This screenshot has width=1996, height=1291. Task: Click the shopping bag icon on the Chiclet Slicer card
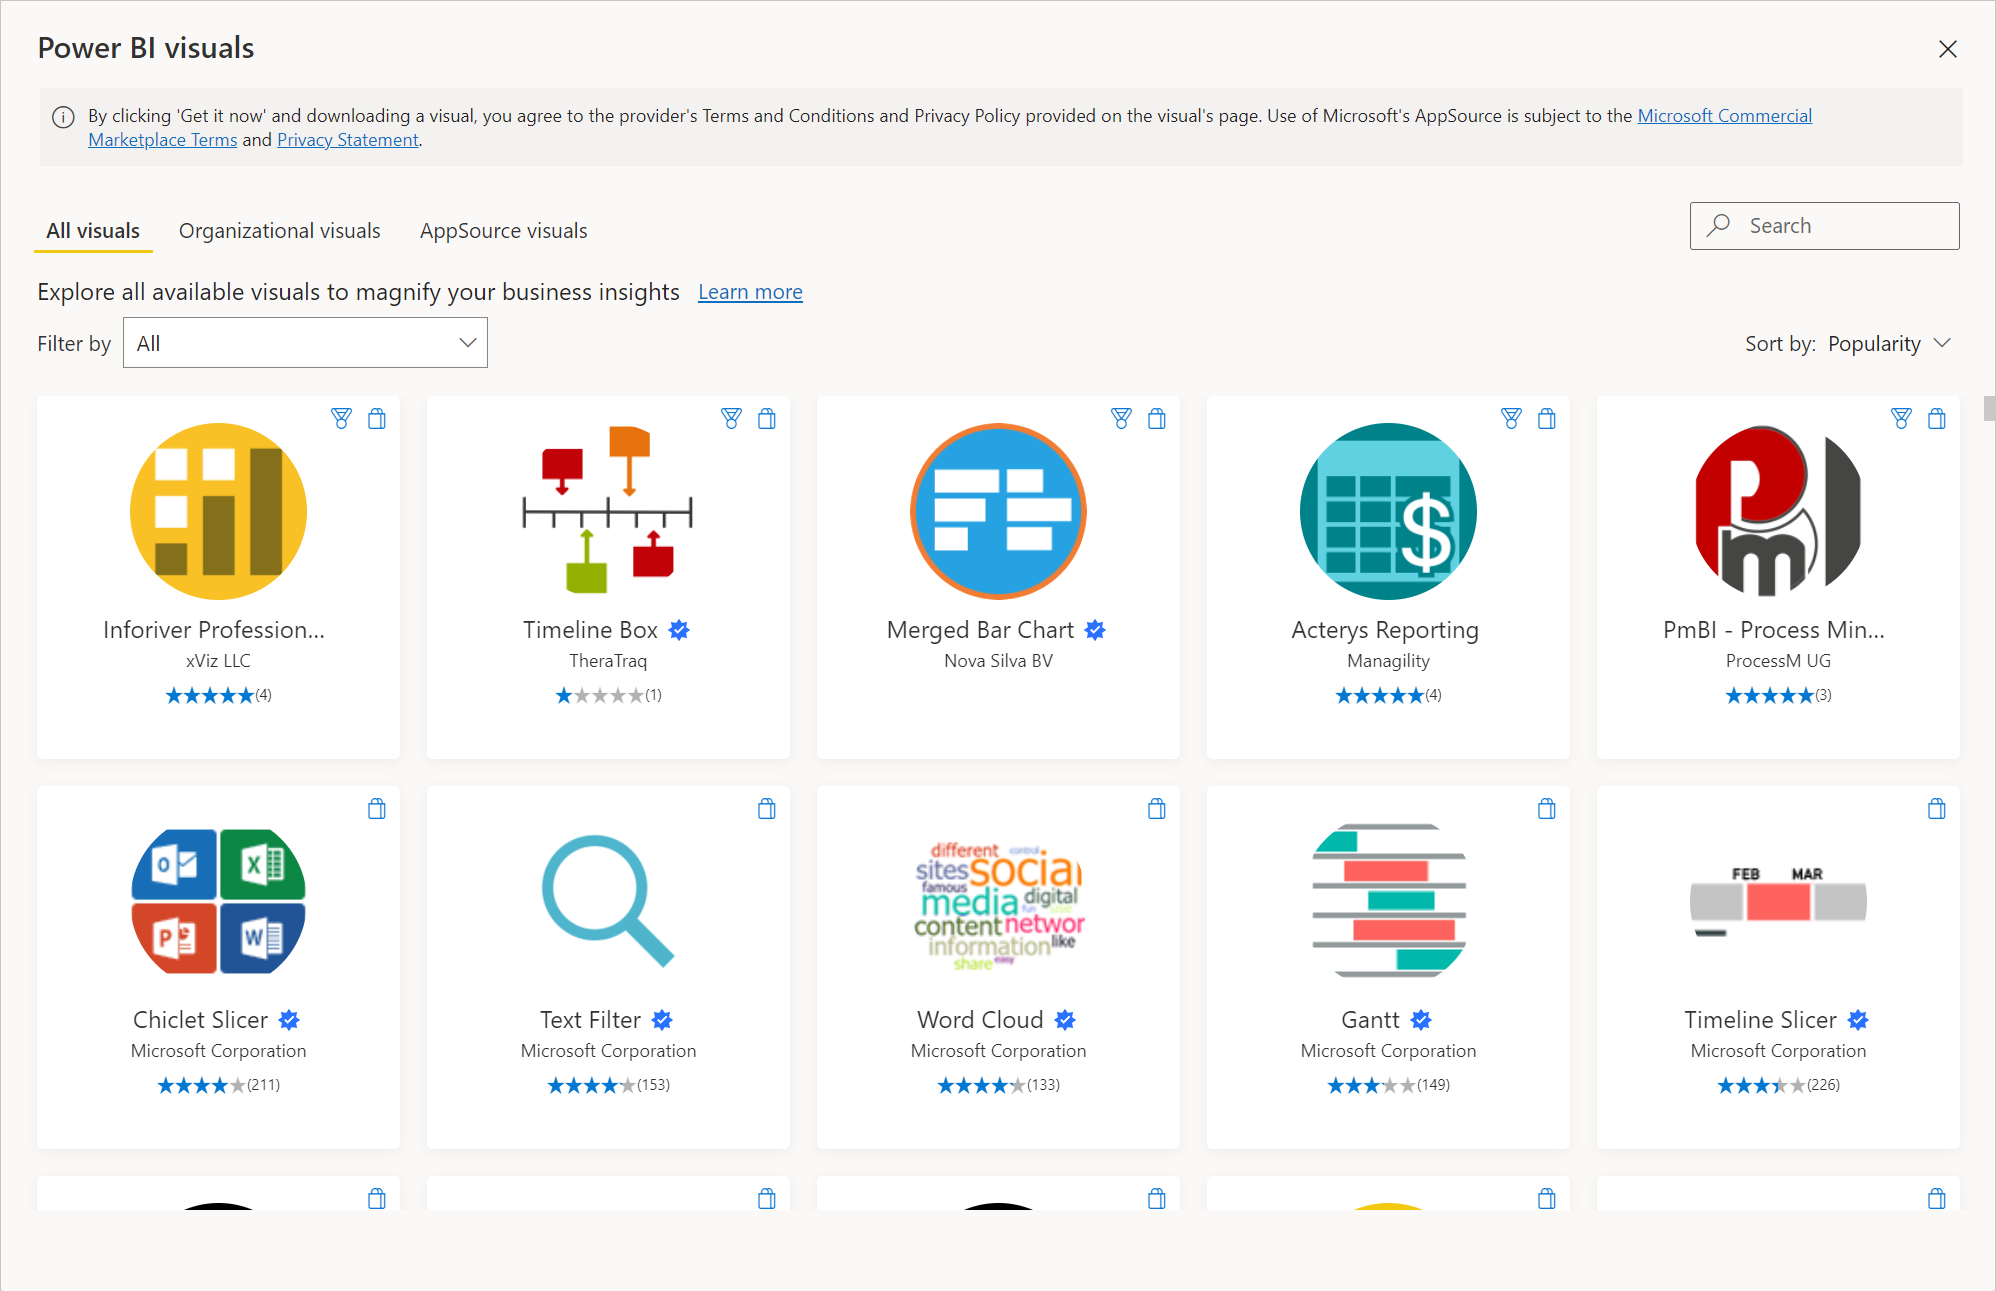(x=377, y=809)
